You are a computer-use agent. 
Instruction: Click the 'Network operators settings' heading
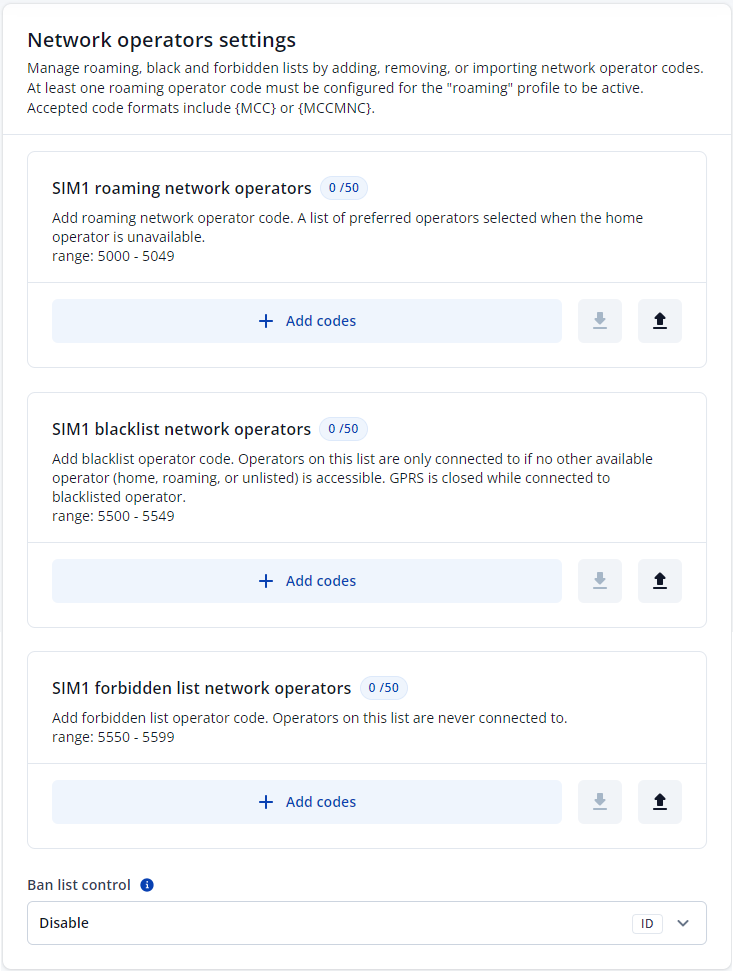pos(161,41)
